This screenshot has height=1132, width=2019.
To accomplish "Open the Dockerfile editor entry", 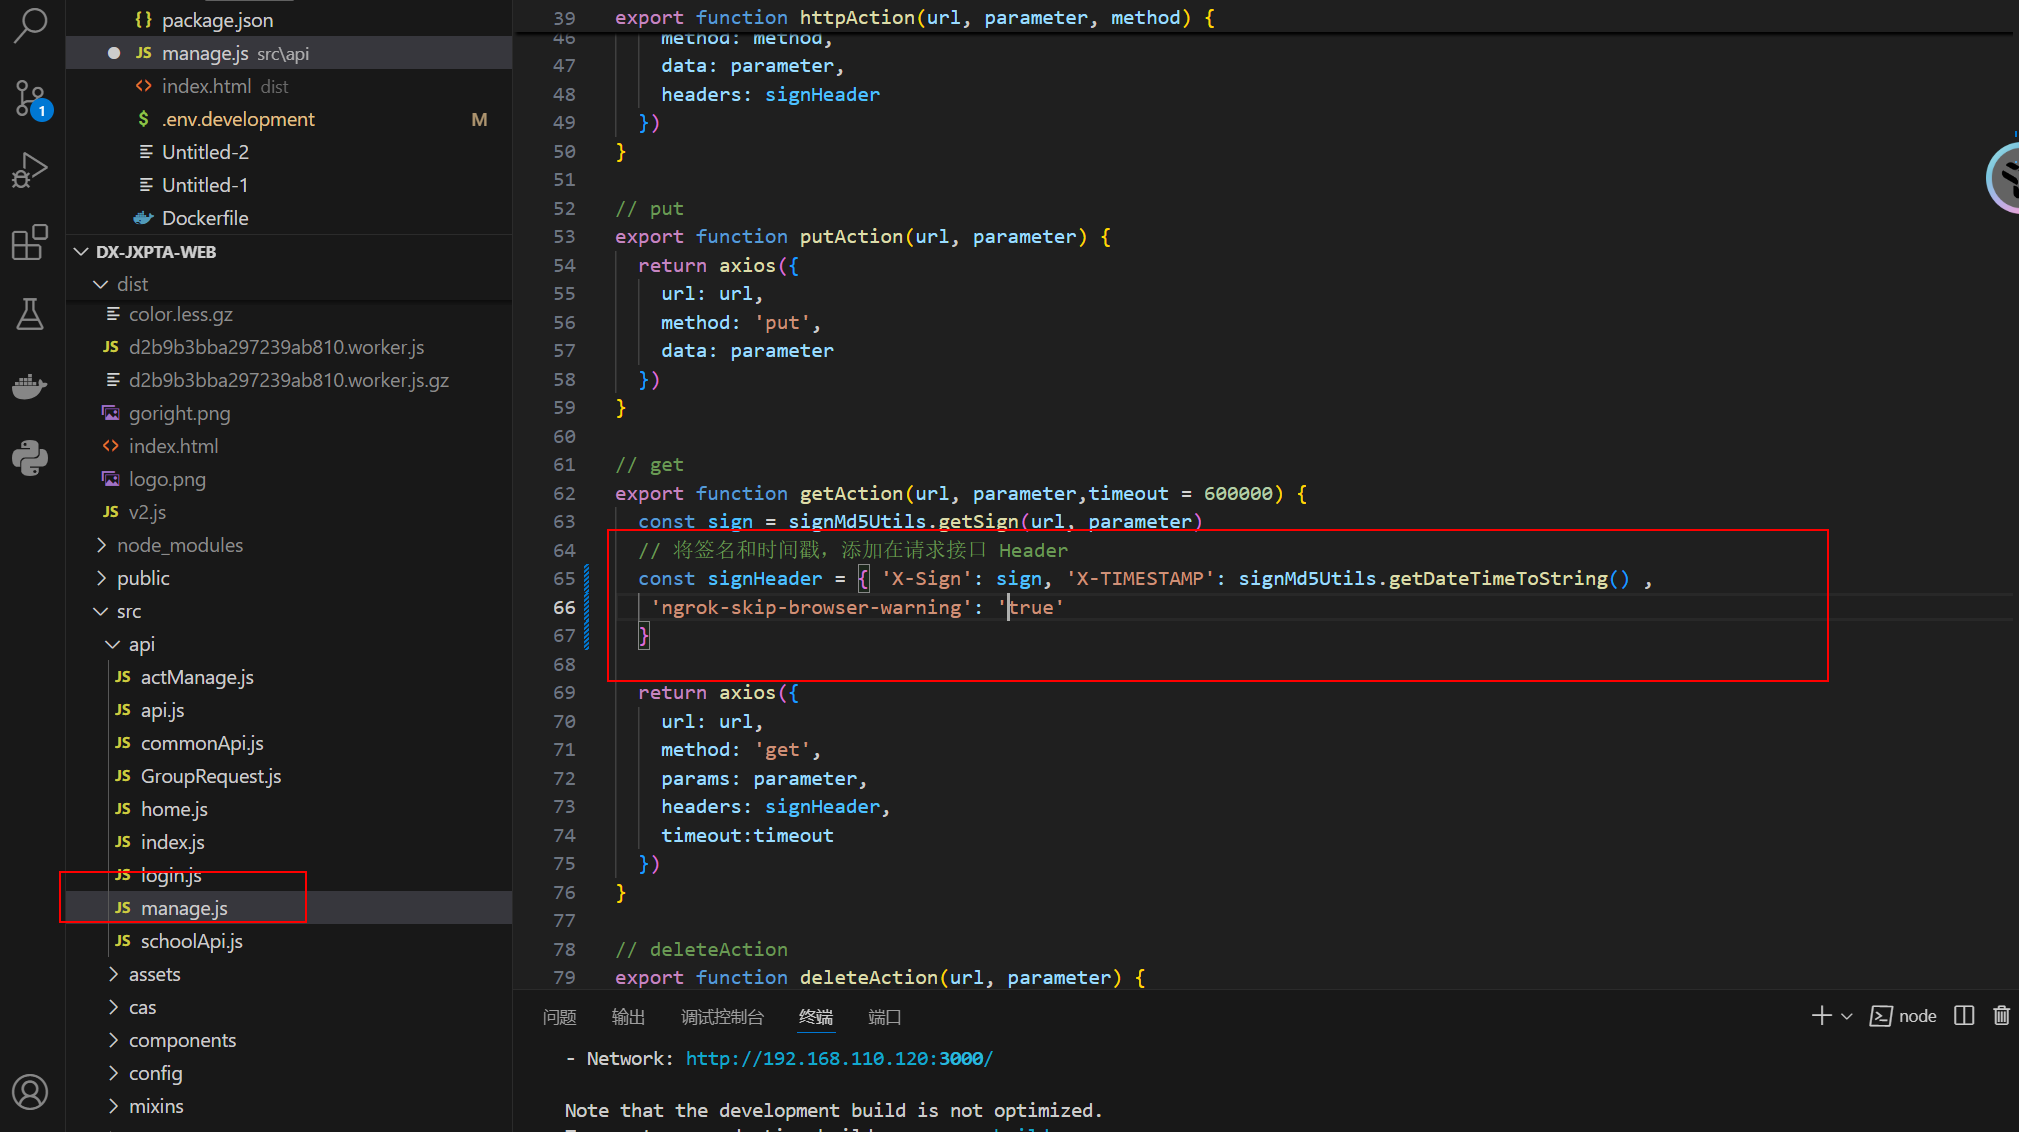I will coord(289,218).
